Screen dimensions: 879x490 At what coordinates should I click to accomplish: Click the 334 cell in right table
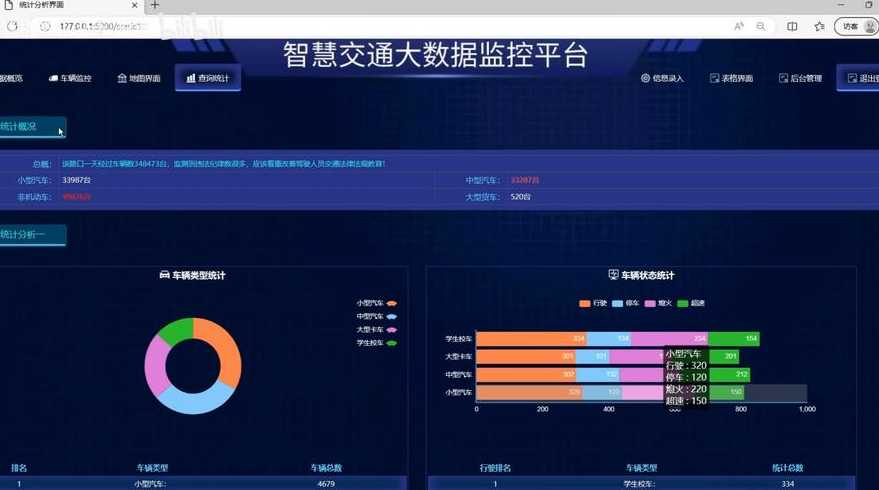coord(788,484)
